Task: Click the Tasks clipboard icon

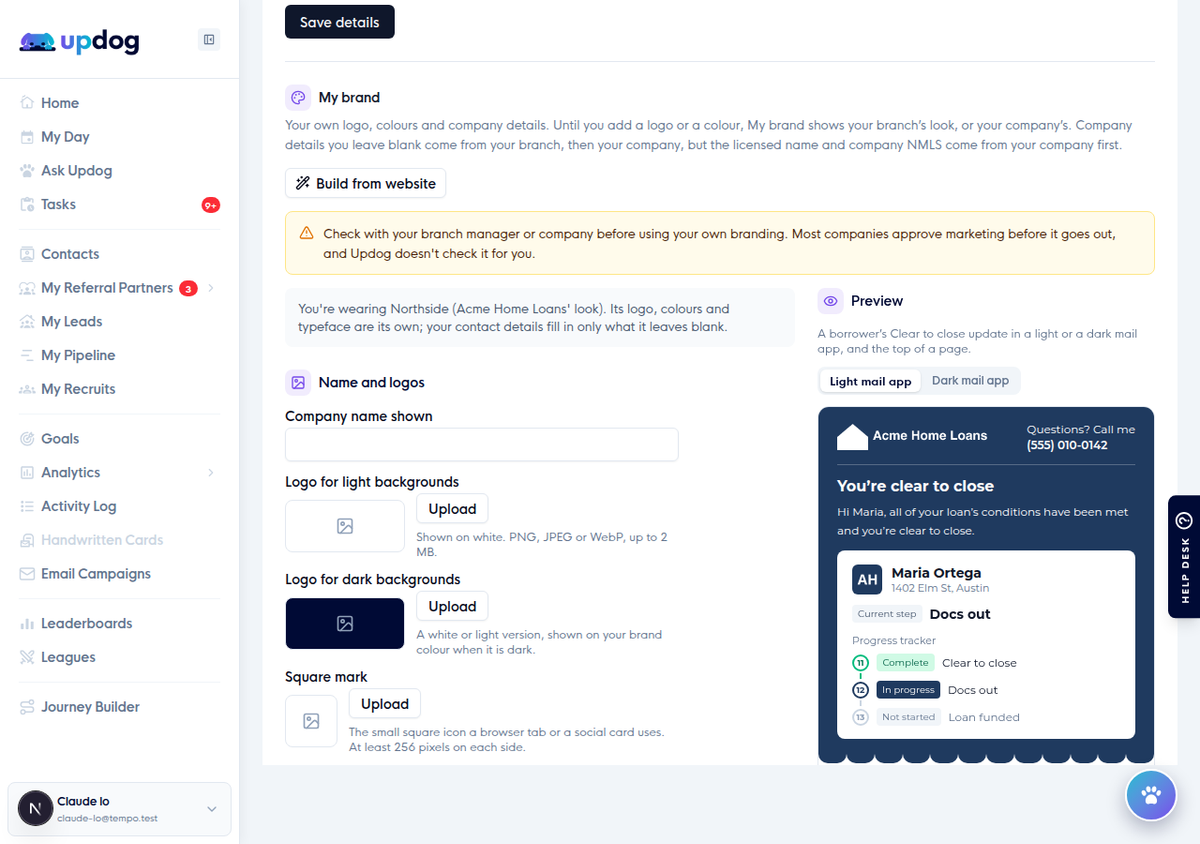Action: click(27, 204)
